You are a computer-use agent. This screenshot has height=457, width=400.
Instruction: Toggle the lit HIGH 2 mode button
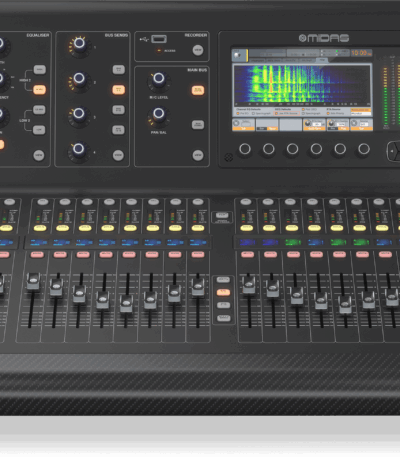39,90
